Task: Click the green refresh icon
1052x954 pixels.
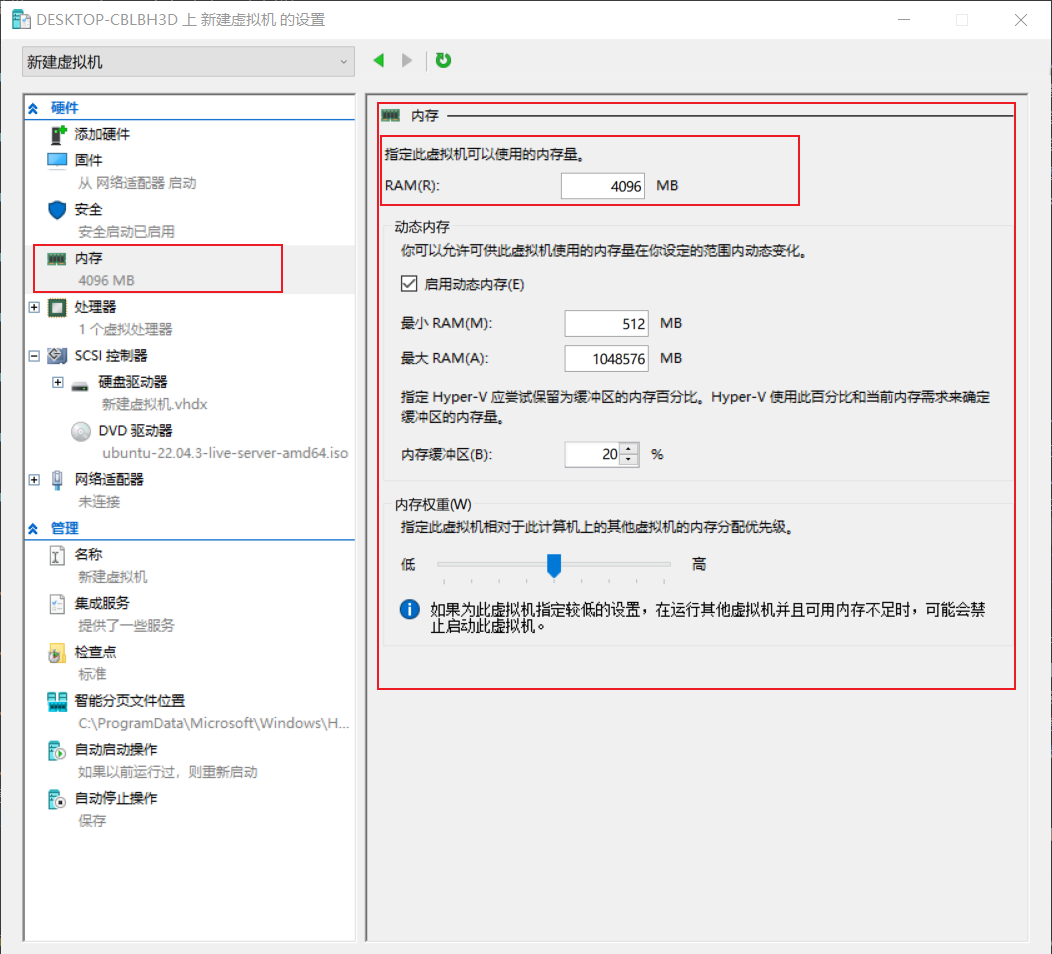Action: [x=443, y=61]
